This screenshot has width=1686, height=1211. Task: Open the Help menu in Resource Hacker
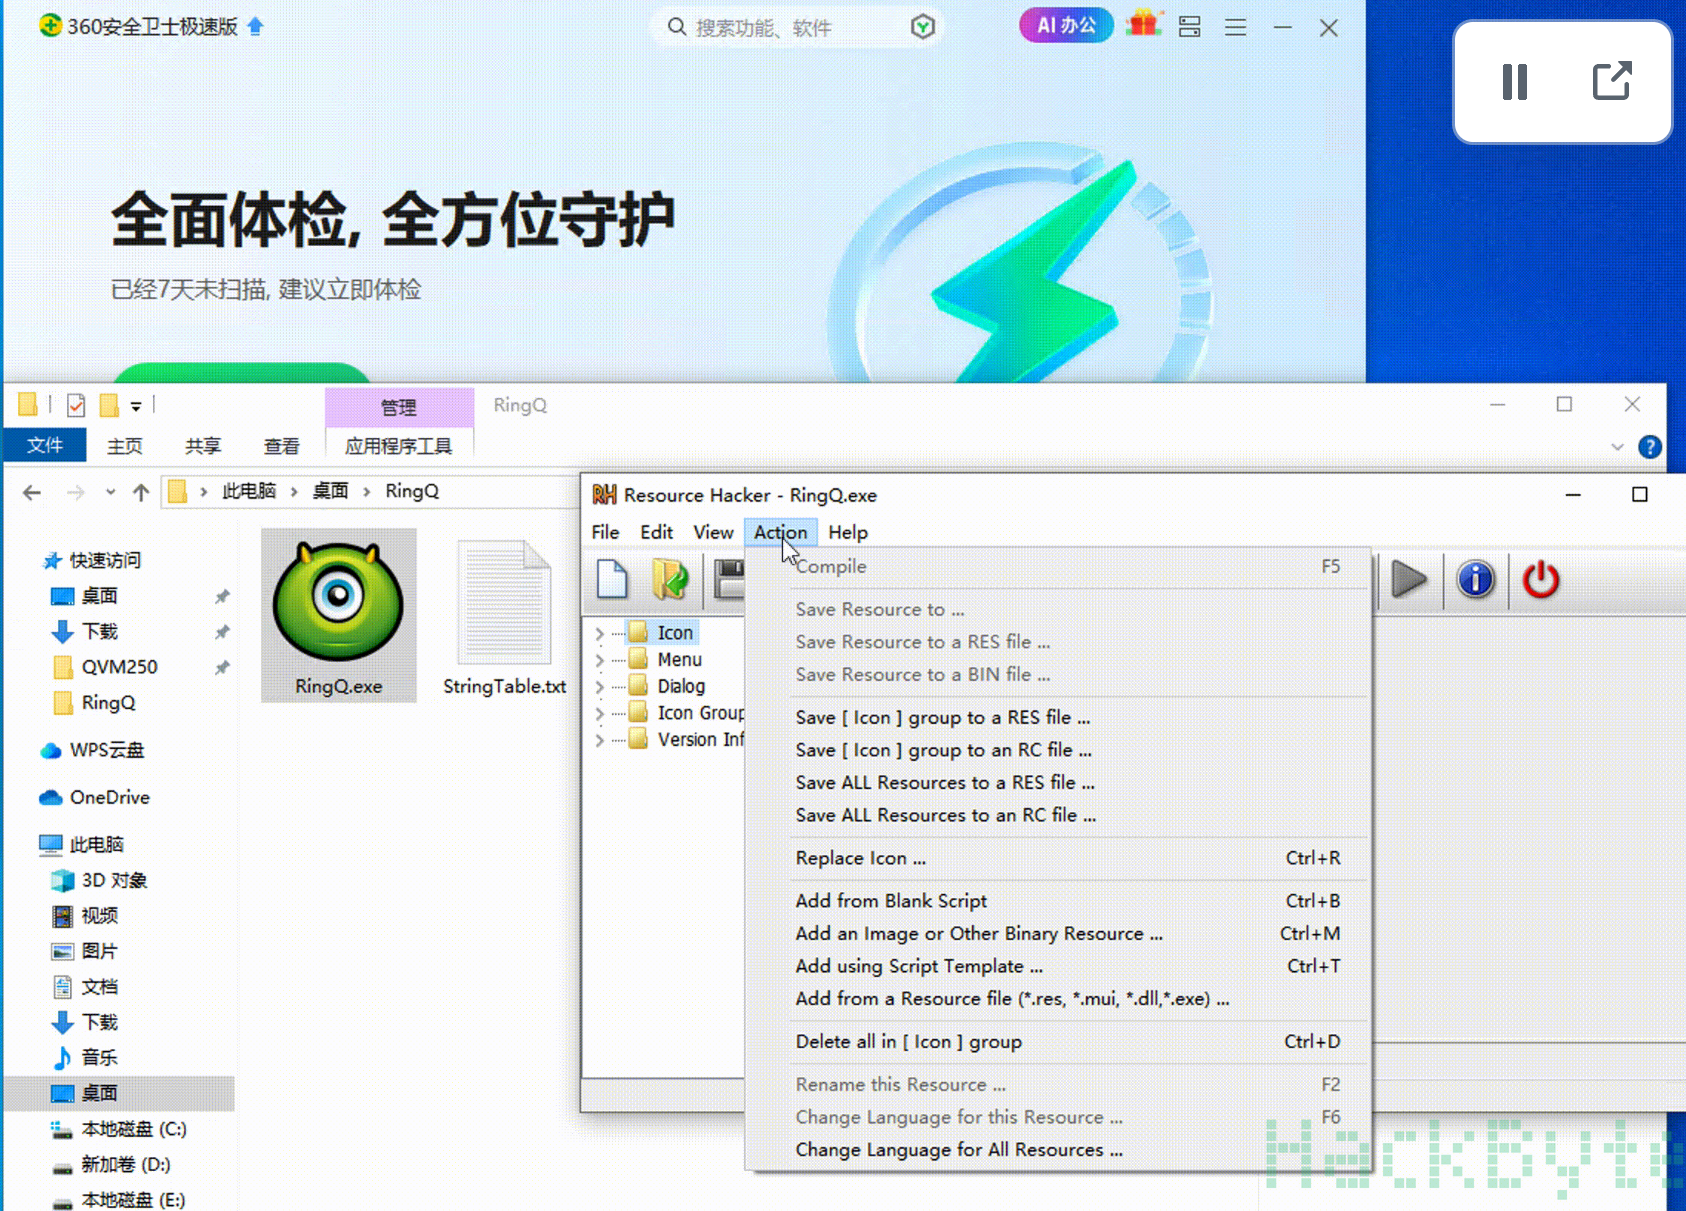[848, 532]
